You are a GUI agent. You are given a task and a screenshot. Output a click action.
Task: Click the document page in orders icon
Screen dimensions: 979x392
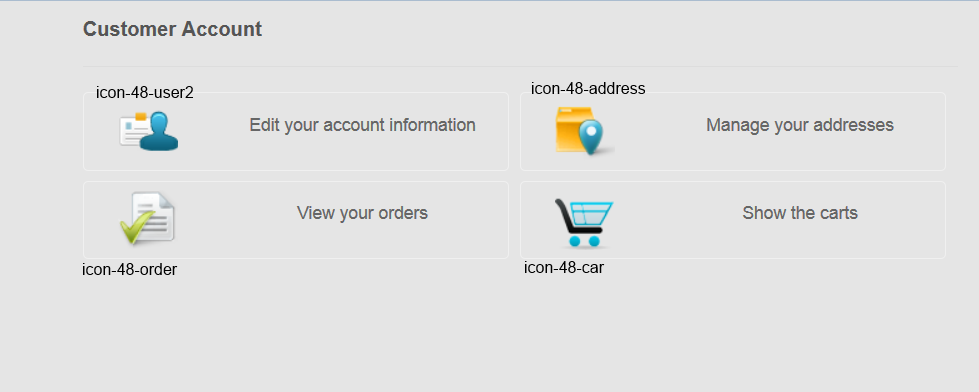click(x=154, y=217)
